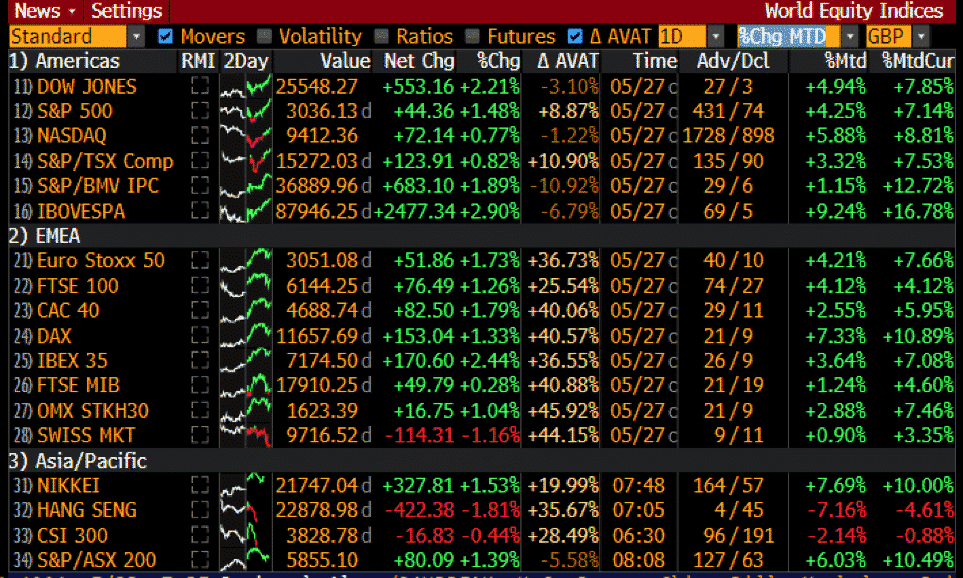Open DAX 2Day sparkline chart
This screenshot has height=578, width=963.
click(x=246, y=335)
